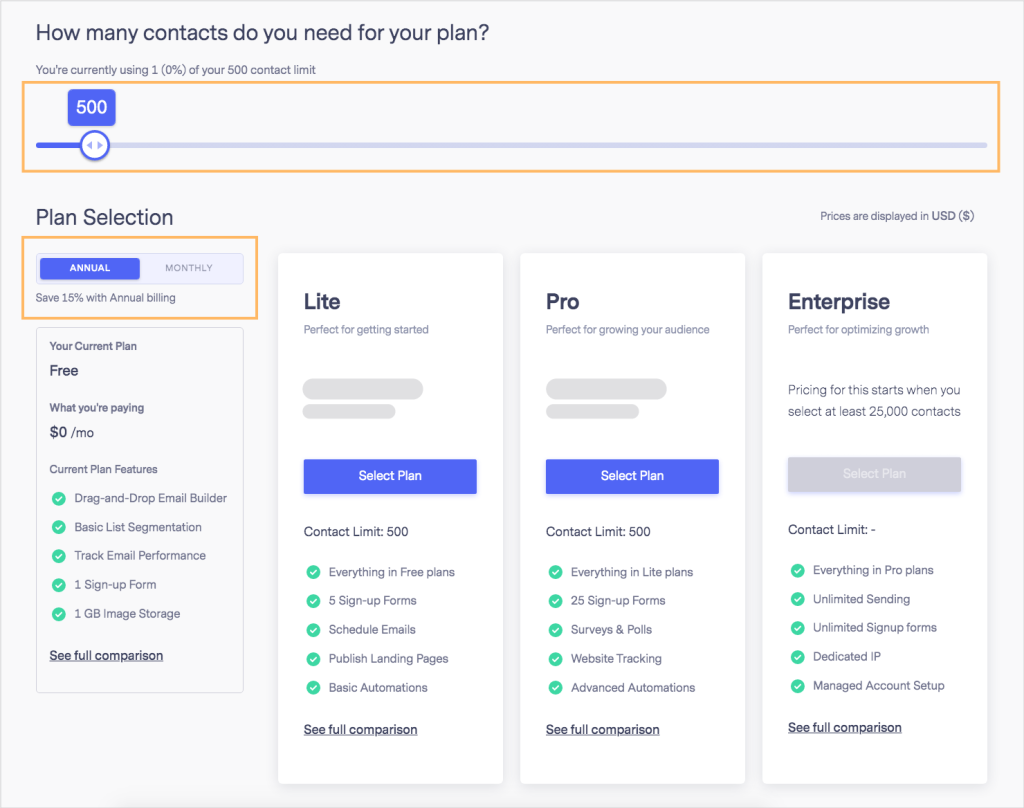Screen dimensions: 1024x808
Task: Open full comparison link in Lite card
Action: click(x=360, y=729)
